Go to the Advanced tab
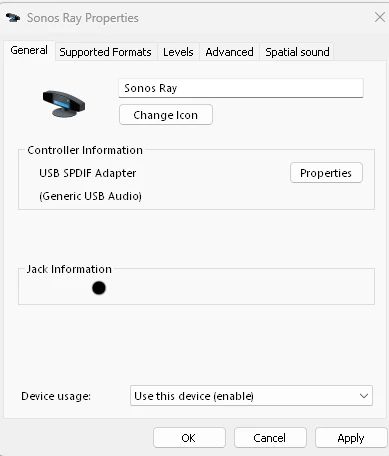 [x=229, y=52]
